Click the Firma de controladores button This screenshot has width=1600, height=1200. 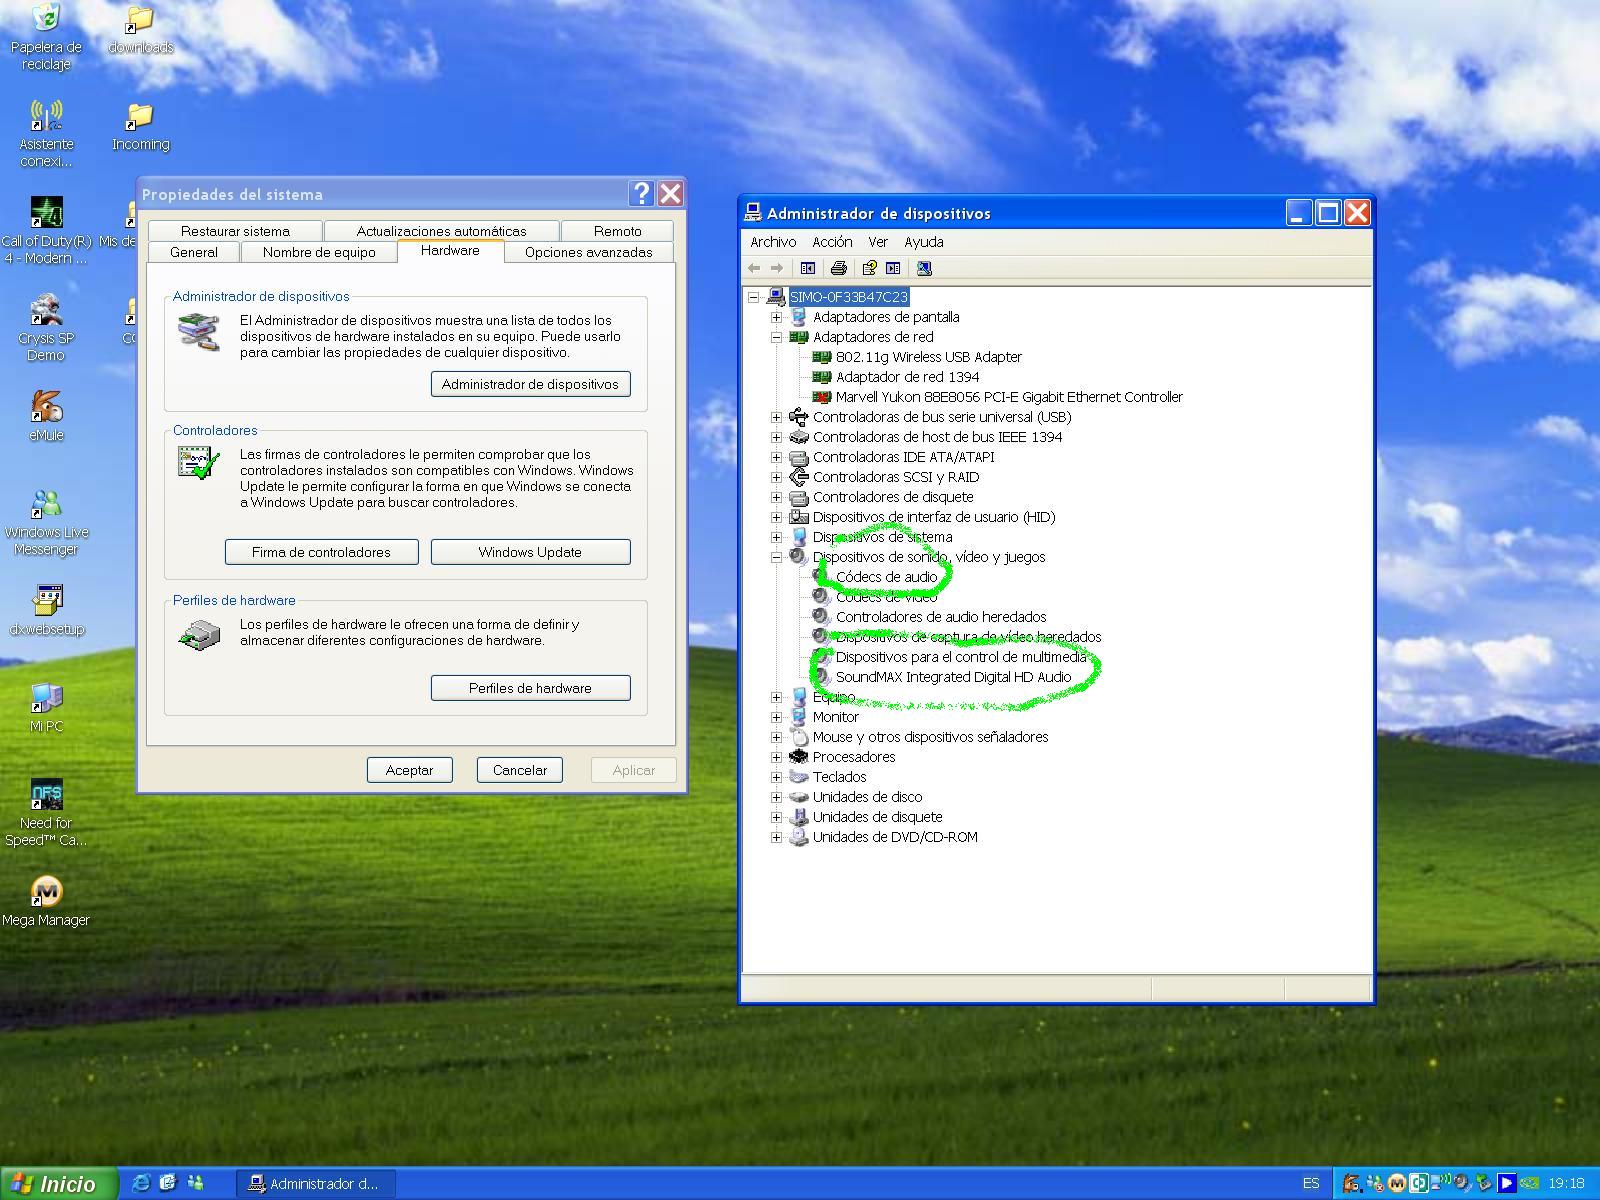321,552
